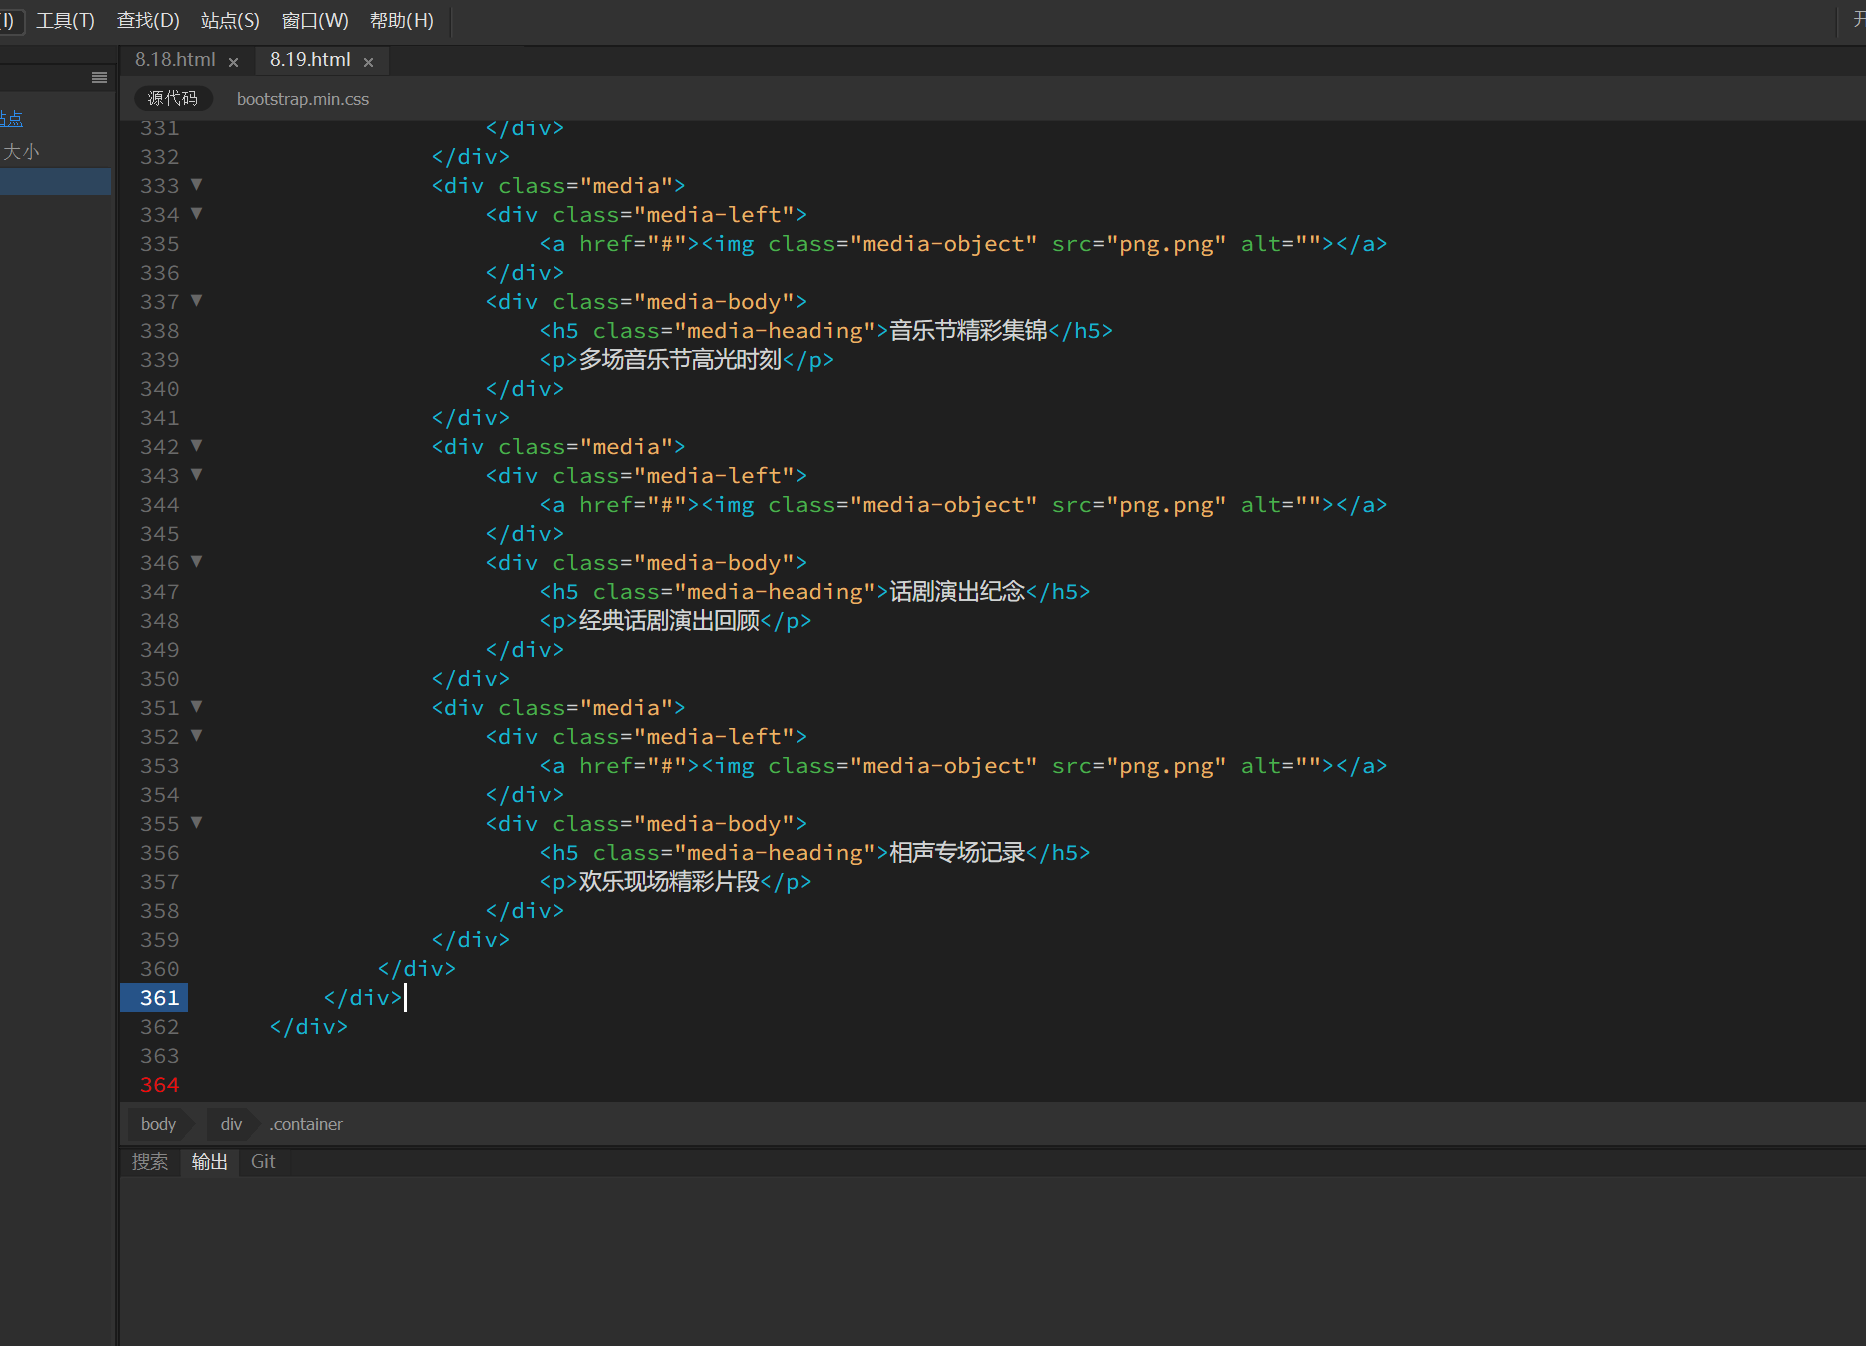Click the heading text 相声专场记录
Screen dimensions: 1866x1346
[957, 853]
